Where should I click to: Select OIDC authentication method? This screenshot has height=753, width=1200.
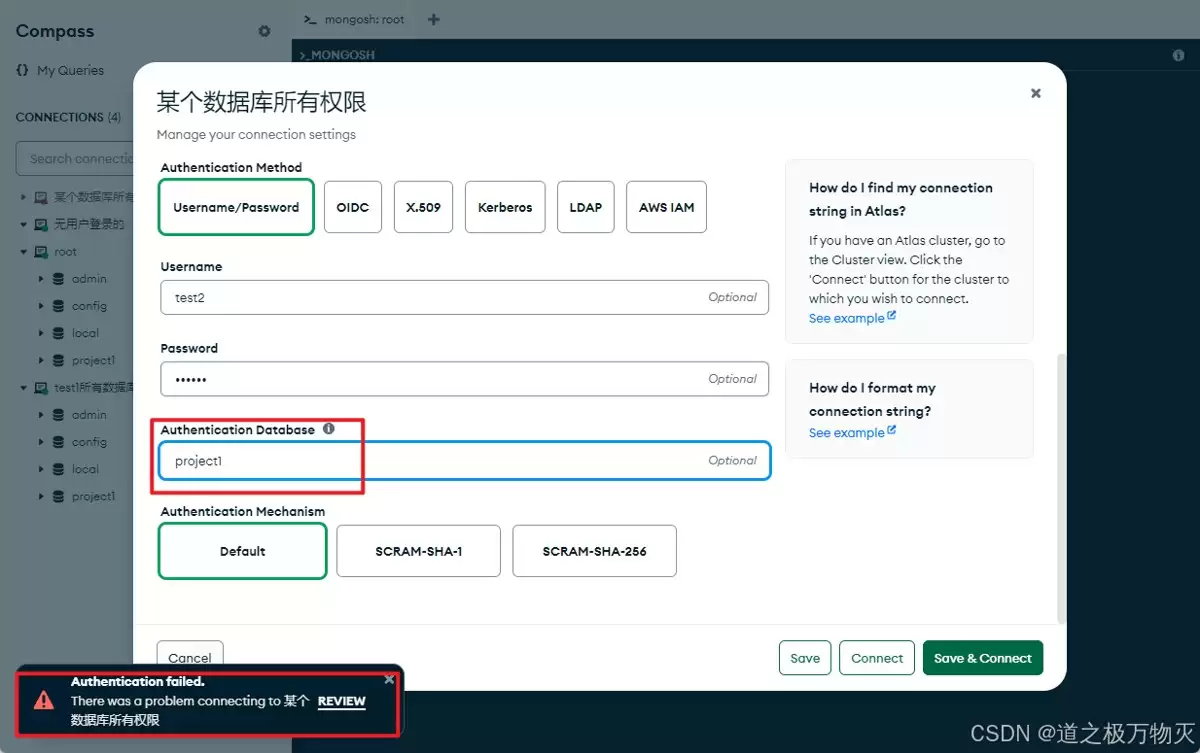pos(352,207)
